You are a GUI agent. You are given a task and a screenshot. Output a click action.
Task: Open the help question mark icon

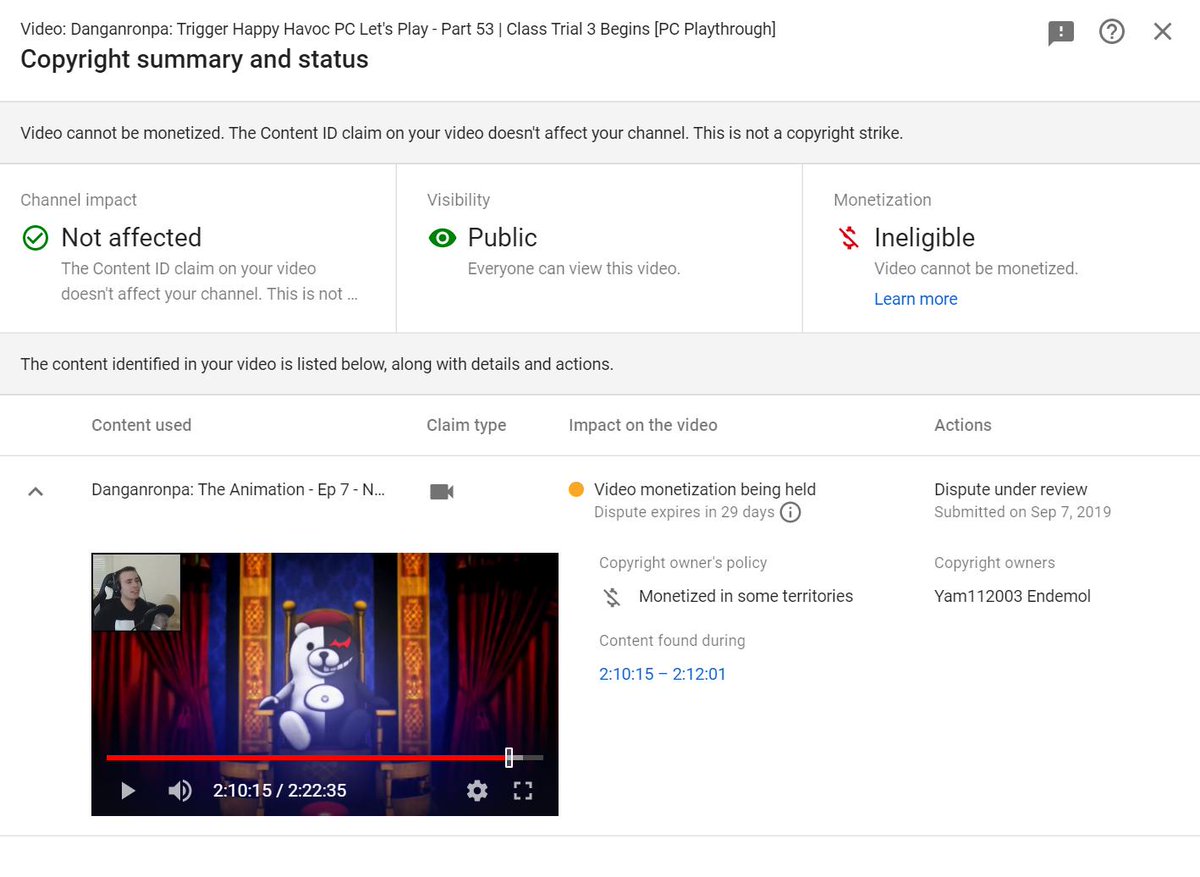[x=1112, y=32]
